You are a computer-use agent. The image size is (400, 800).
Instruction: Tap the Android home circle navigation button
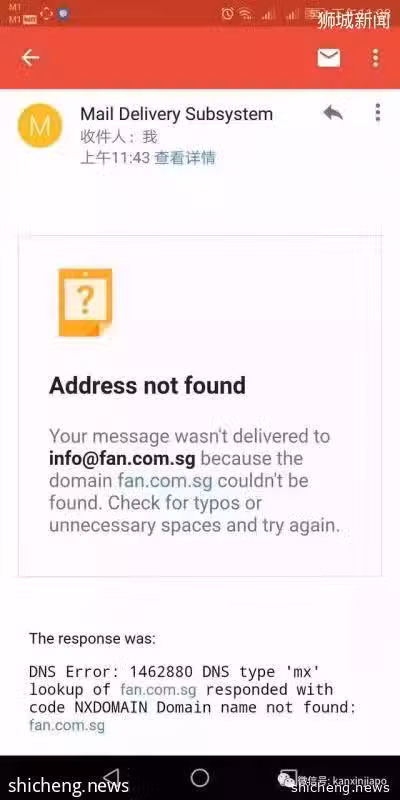click(x=199, y=778)
